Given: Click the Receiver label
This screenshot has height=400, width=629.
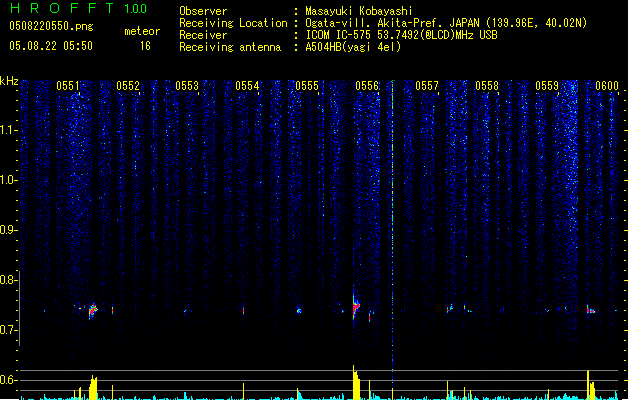Looking at the screenshot, I should coord(203,35).
